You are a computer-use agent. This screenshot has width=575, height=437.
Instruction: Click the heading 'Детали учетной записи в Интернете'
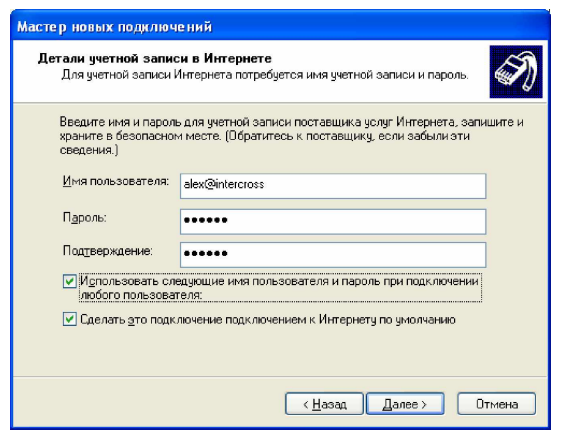tap(154, 58)
